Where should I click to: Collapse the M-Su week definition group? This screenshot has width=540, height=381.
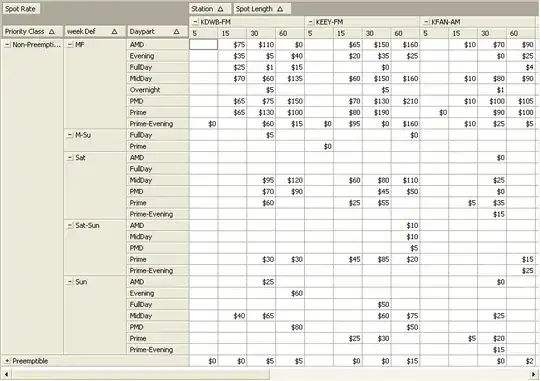(x=70, y=135)
